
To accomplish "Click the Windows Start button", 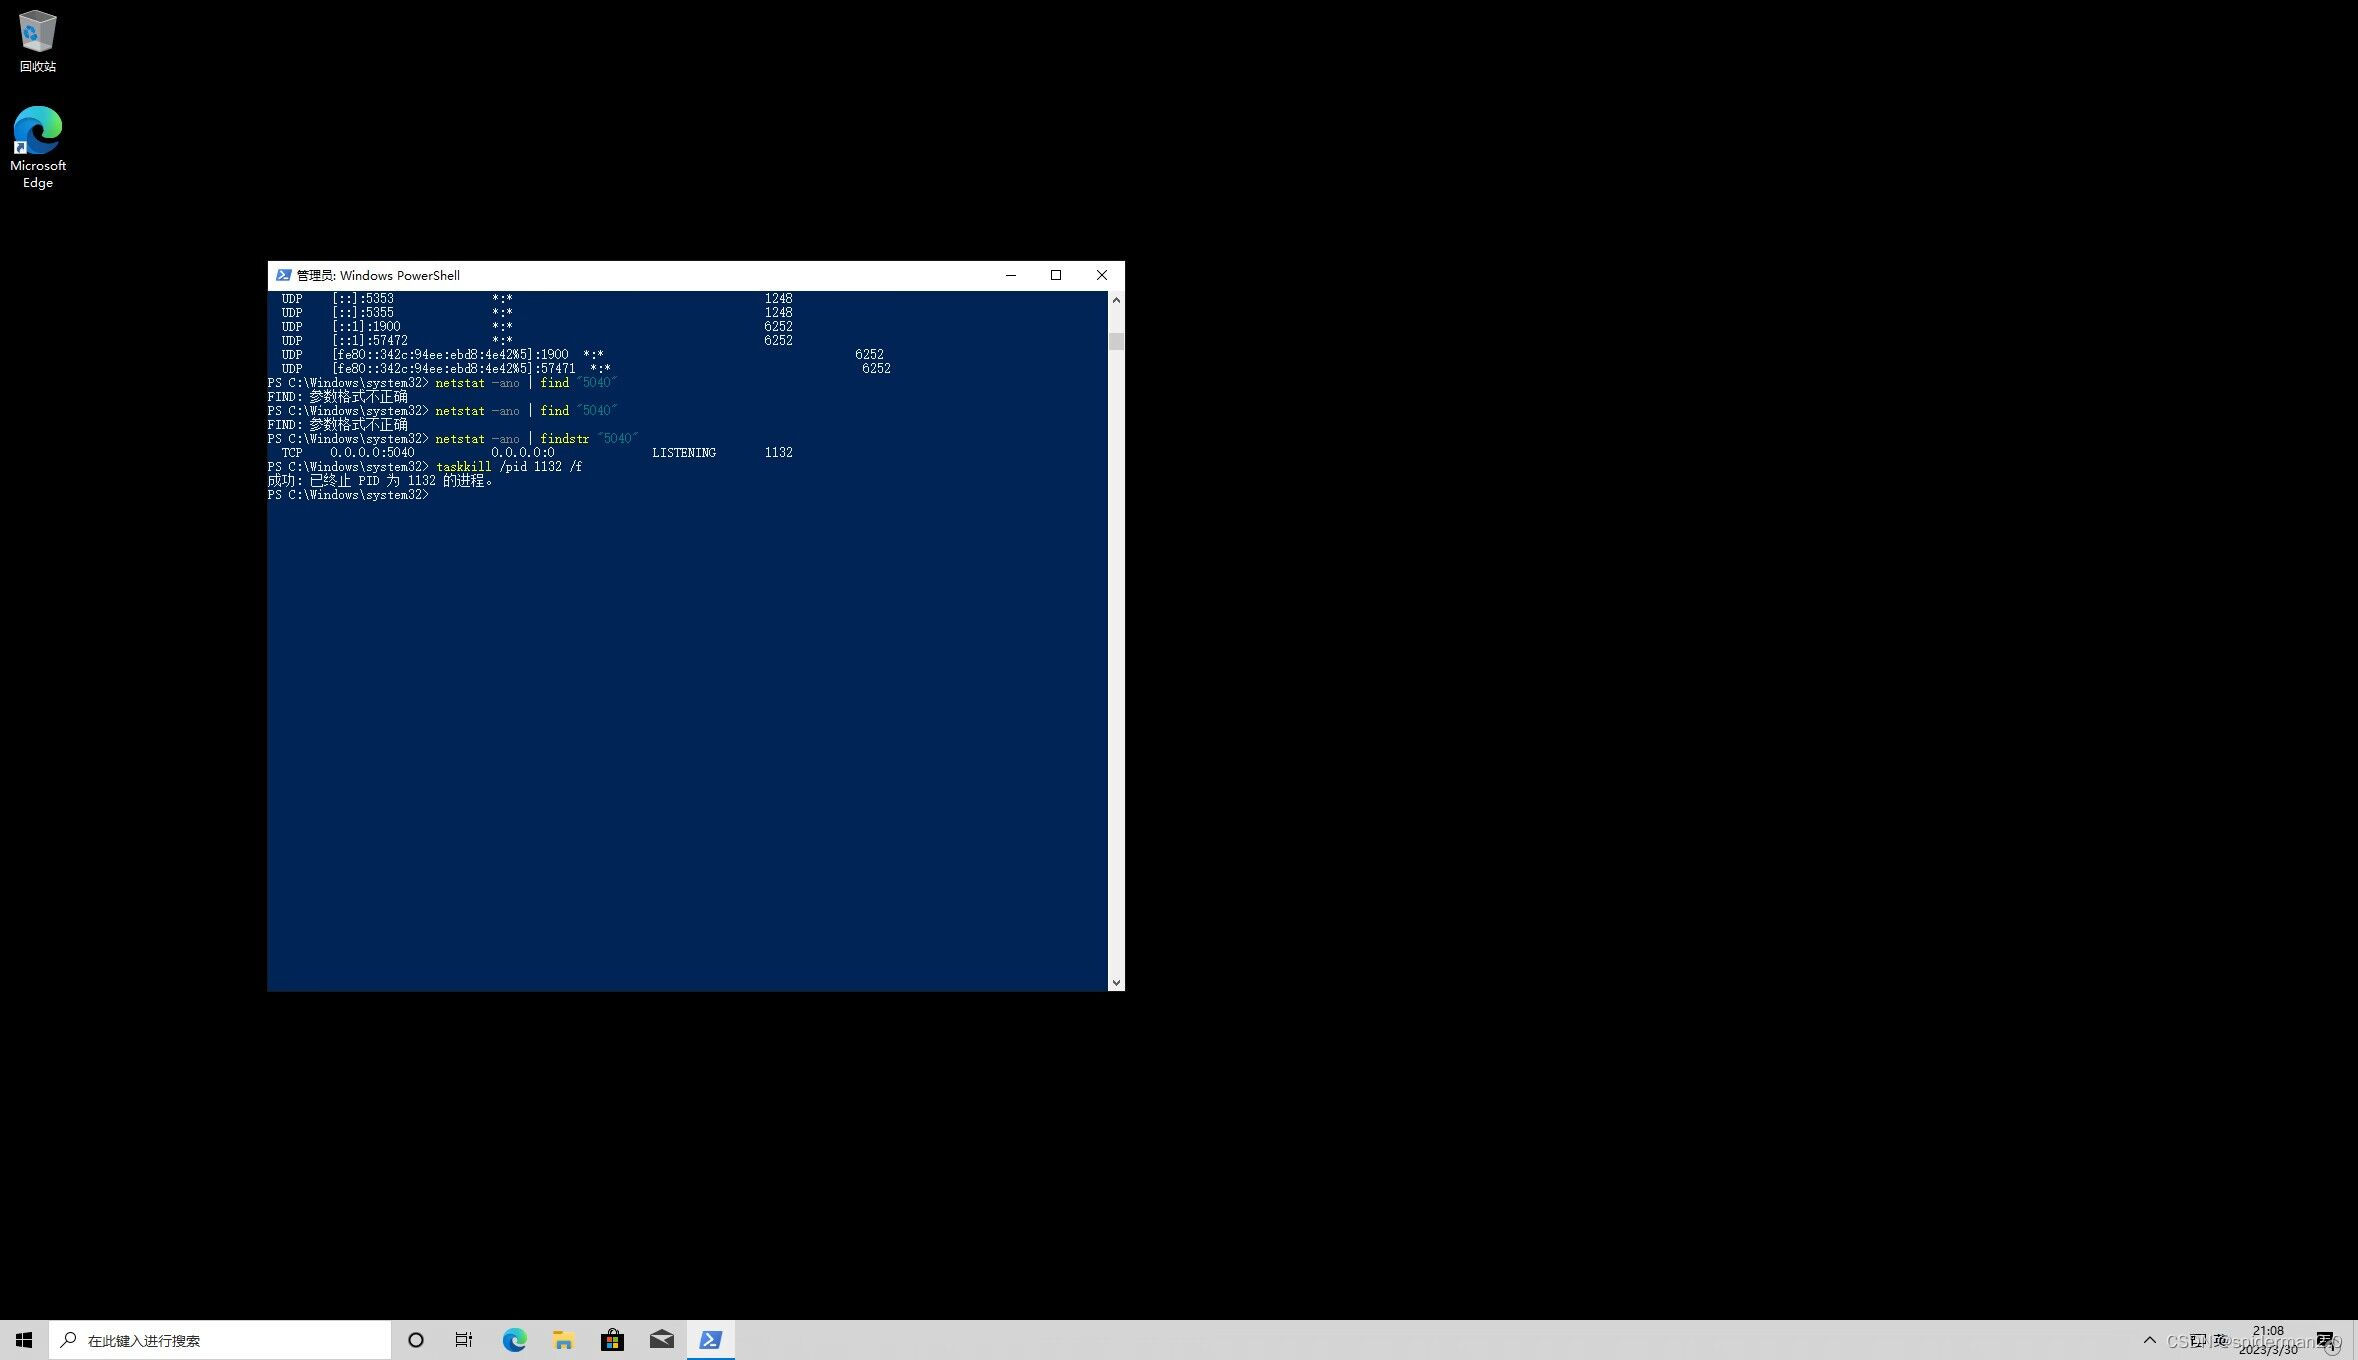I will point(24,1340).
